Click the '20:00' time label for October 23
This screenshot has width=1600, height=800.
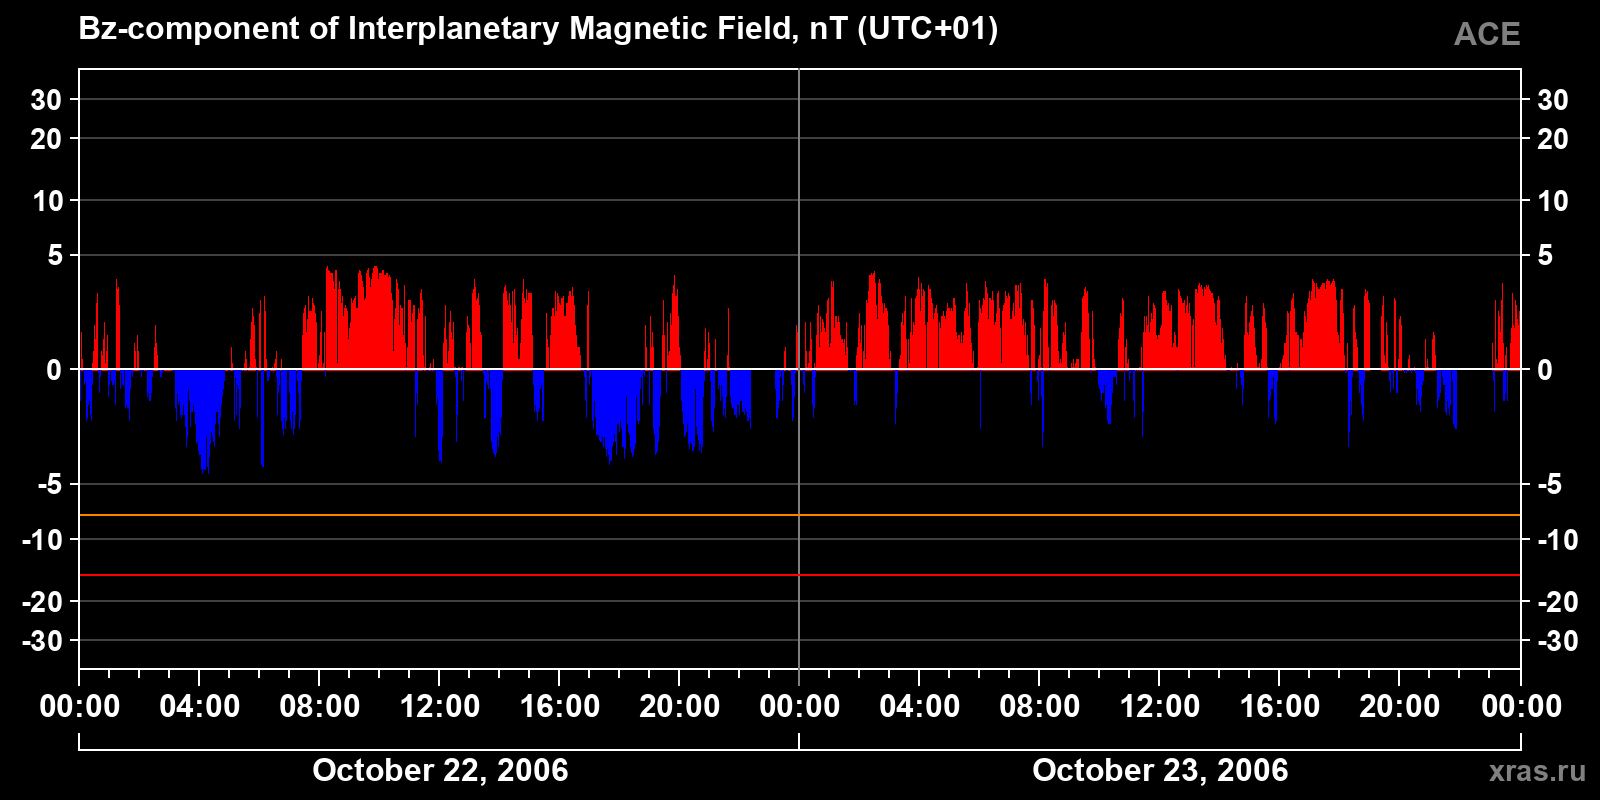(1400, 706)
